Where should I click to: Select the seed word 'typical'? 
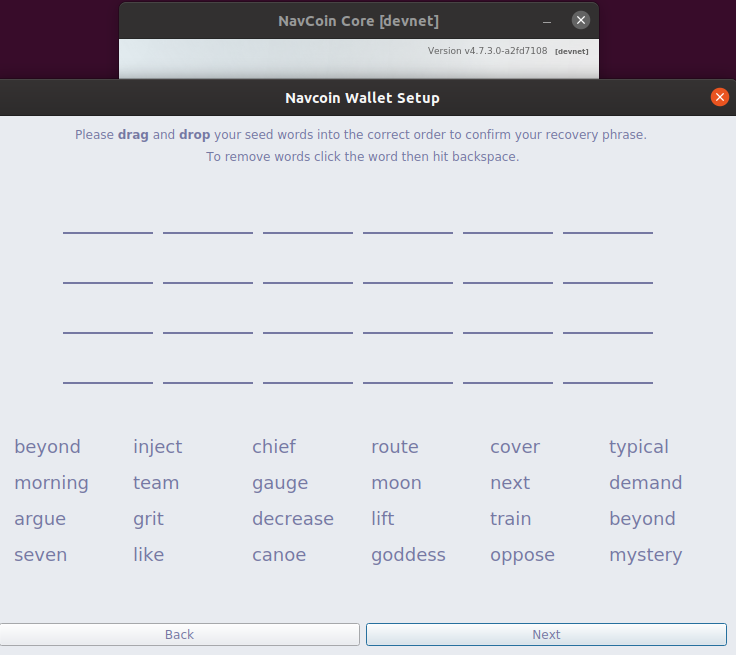coord(639,447)
